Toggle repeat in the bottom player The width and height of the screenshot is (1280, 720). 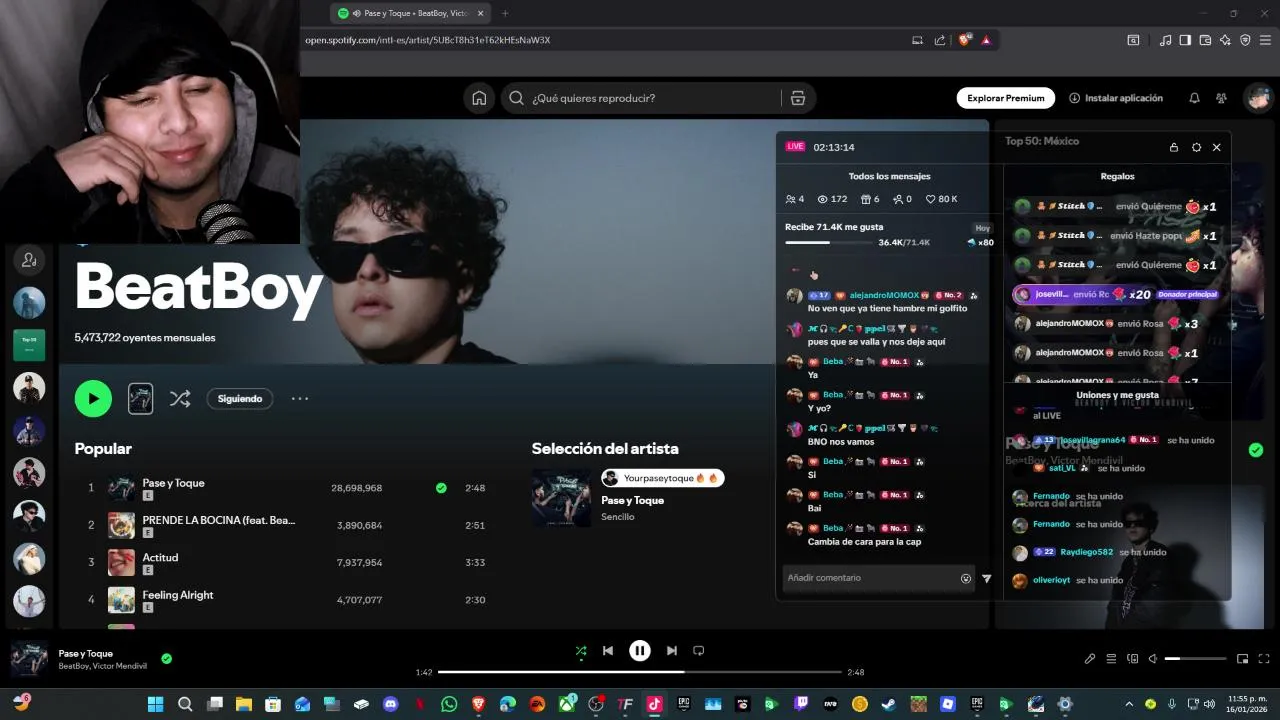point(699,651)
